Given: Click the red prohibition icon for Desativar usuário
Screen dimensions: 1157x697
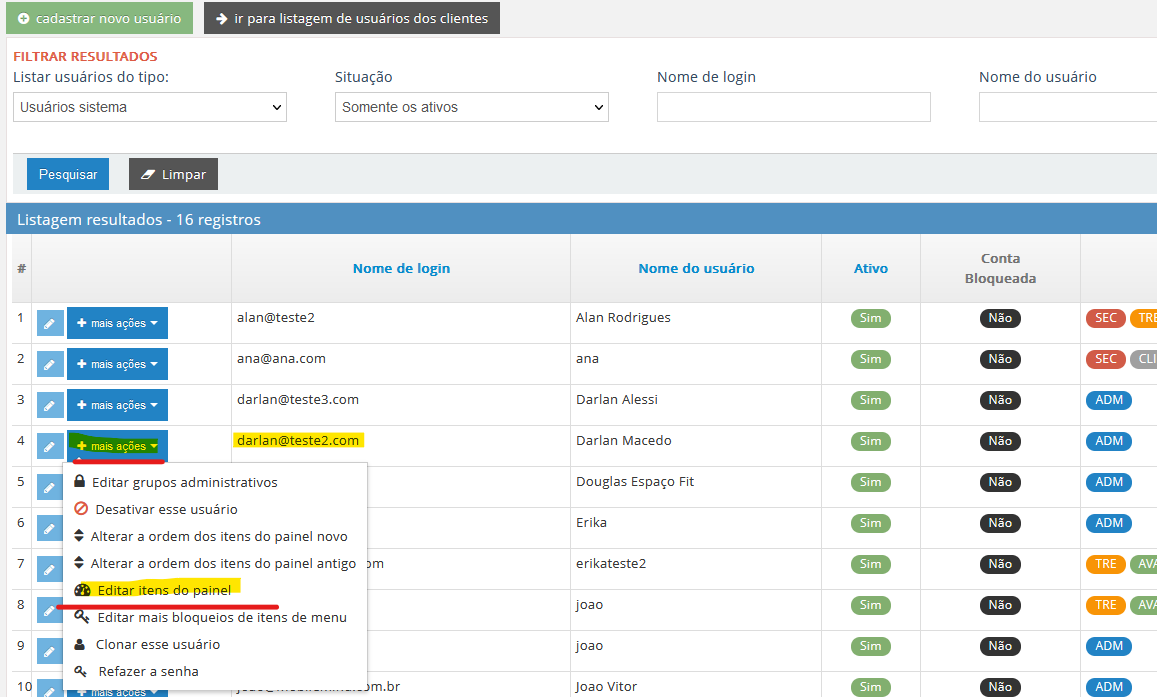Looking at the screenshot, I should click(x=81, y=509).
